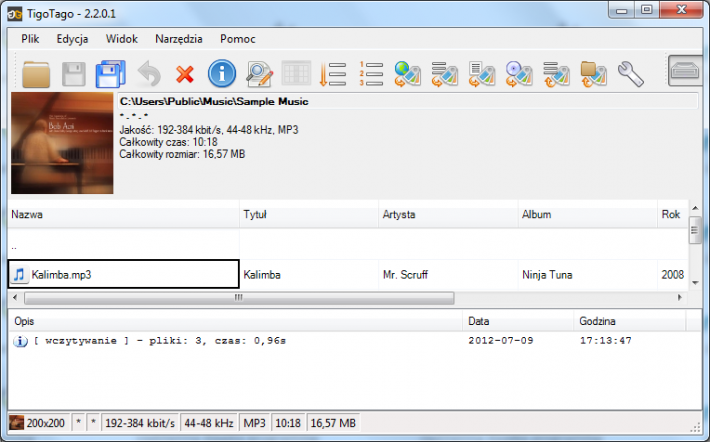Click the cover thumbnail in the status bar
Screen dimensions: 710x442
[x=17, y=423]
